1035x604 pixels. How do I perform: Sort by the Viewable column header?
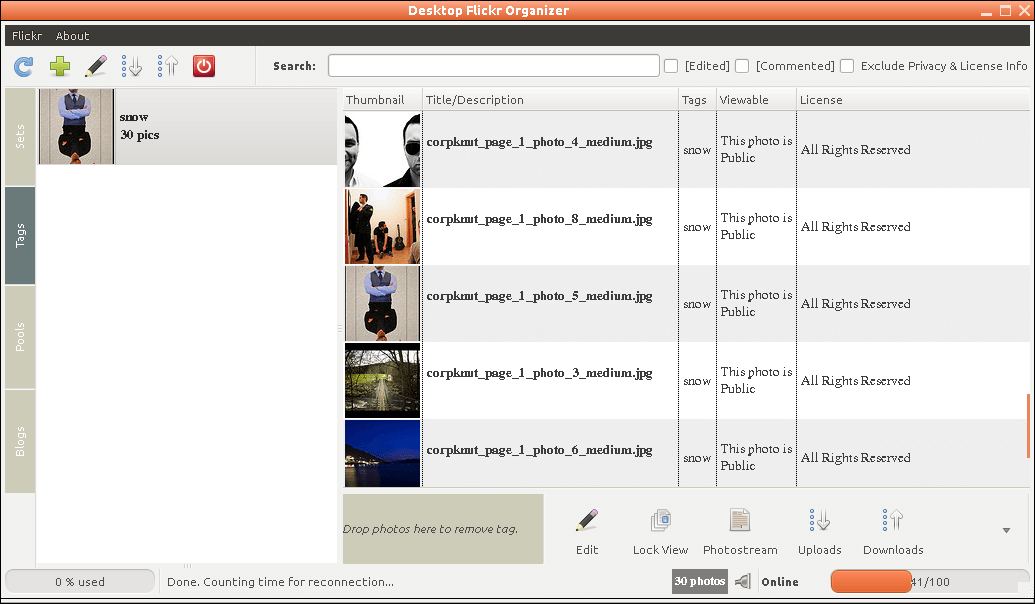tap(756, 100)
